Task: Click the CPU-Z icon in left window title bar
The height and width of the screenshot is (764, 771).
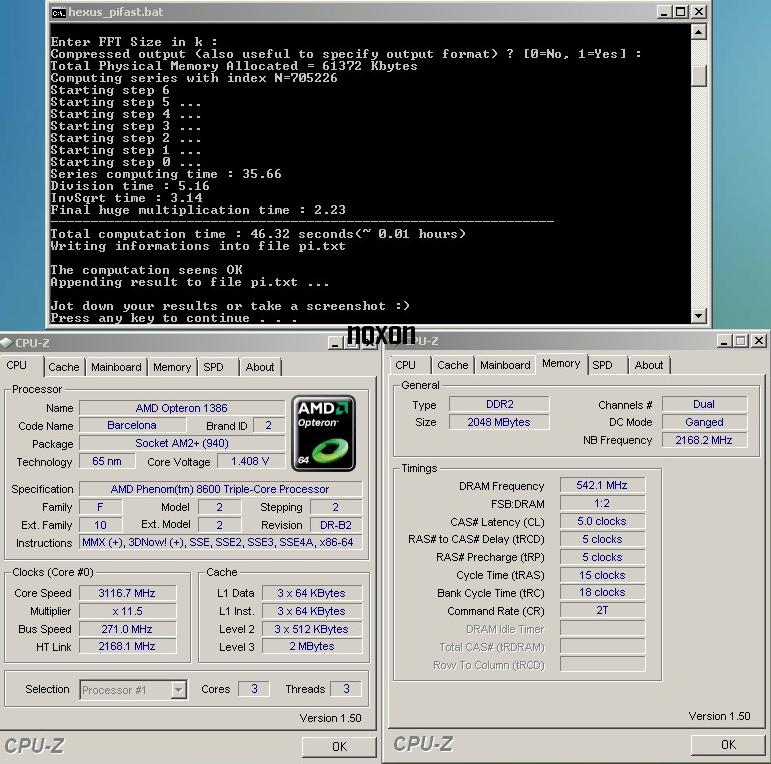Action: [6, 342]
